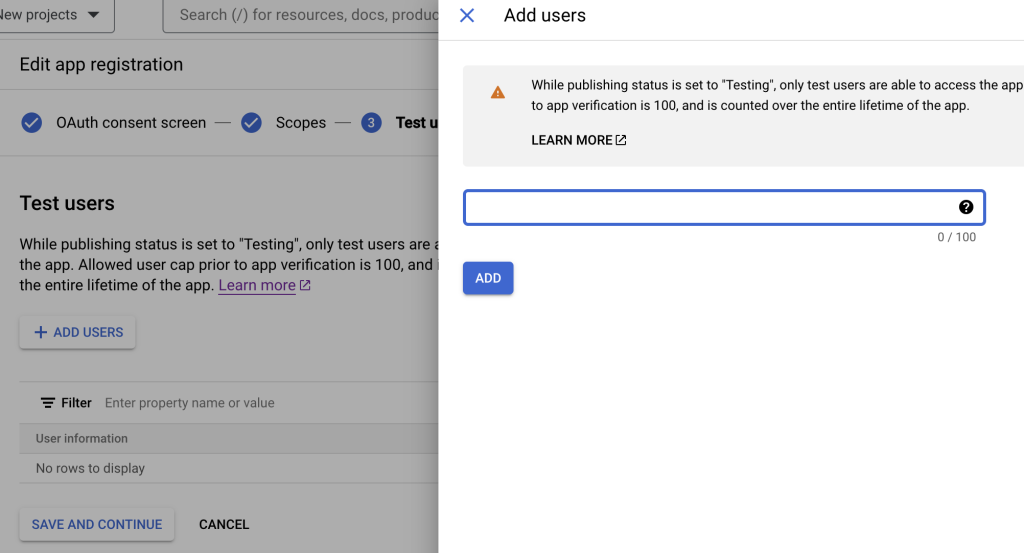1024x553 pixels.
Task: Click the OAuth consent screen checkmark icon
Action: pos(31,123)
